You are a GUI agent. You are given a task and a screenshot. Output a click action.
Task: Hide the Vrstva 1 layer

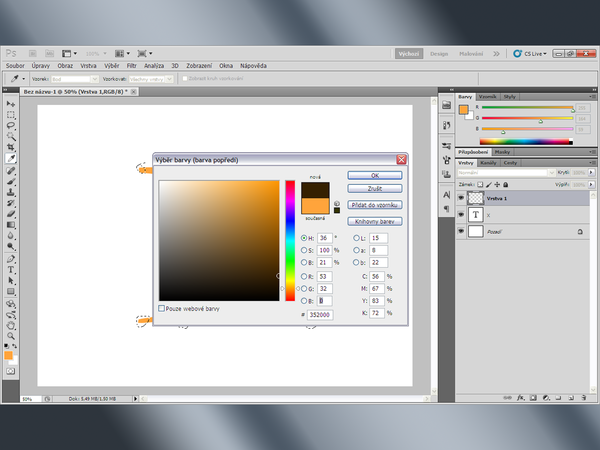click(461, 198)
